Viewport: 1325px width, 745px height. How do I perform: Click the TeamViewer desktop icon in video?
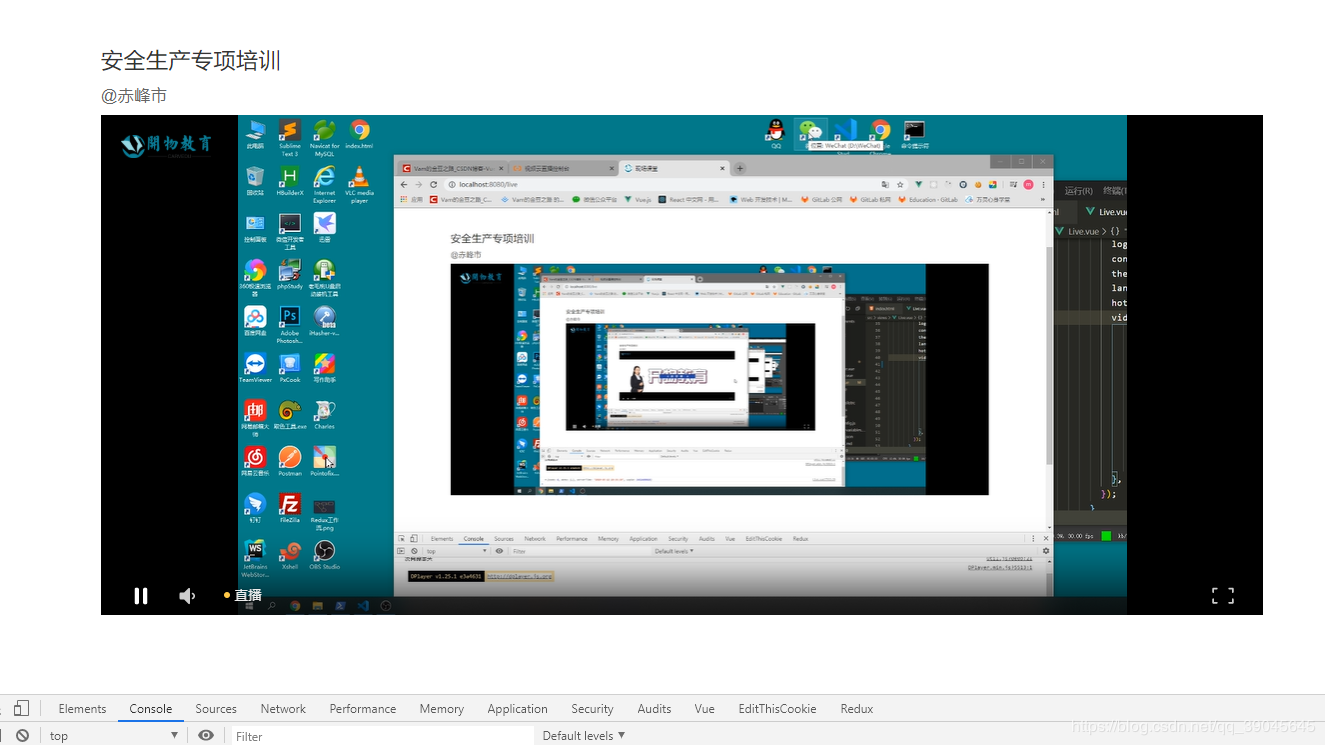(255, 368)
